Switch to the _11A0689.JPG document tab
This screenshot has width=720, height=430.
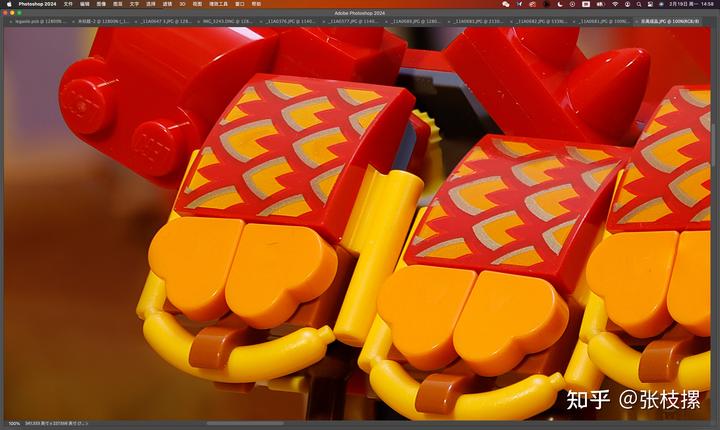[x=416, y=22]
